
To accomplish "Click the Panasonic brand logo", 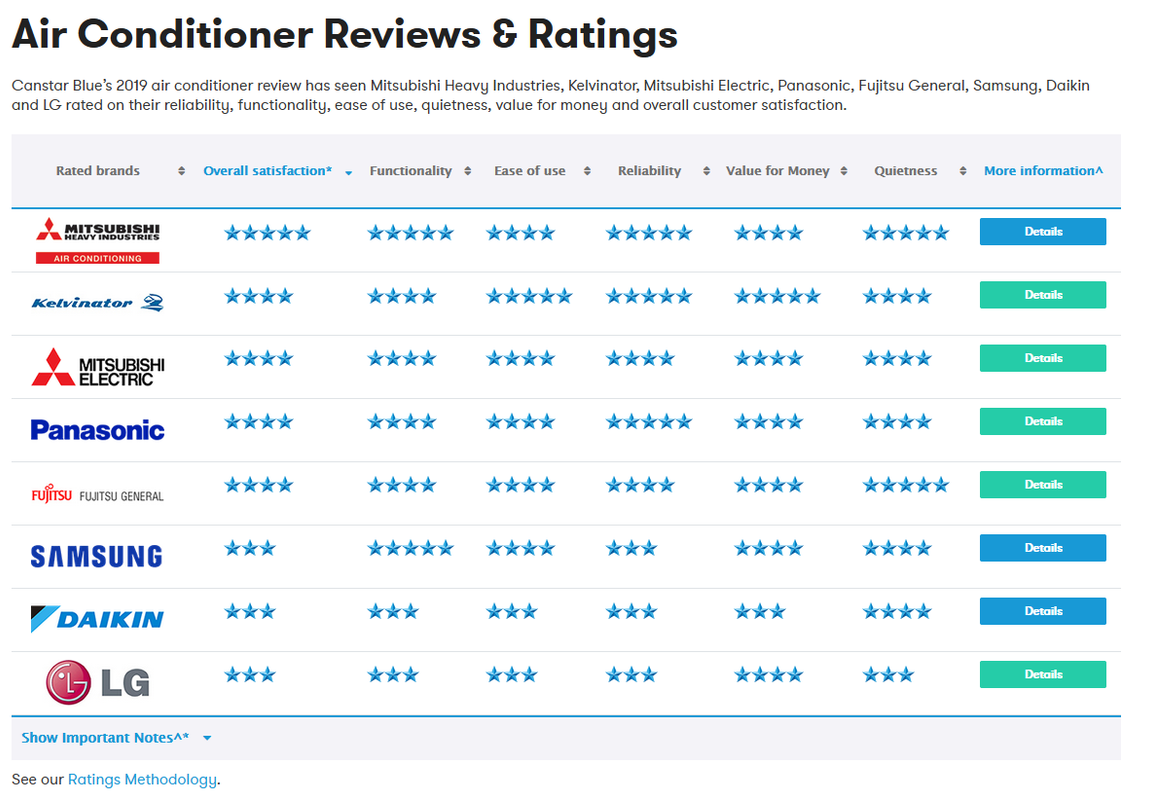I will pos(98,430).
